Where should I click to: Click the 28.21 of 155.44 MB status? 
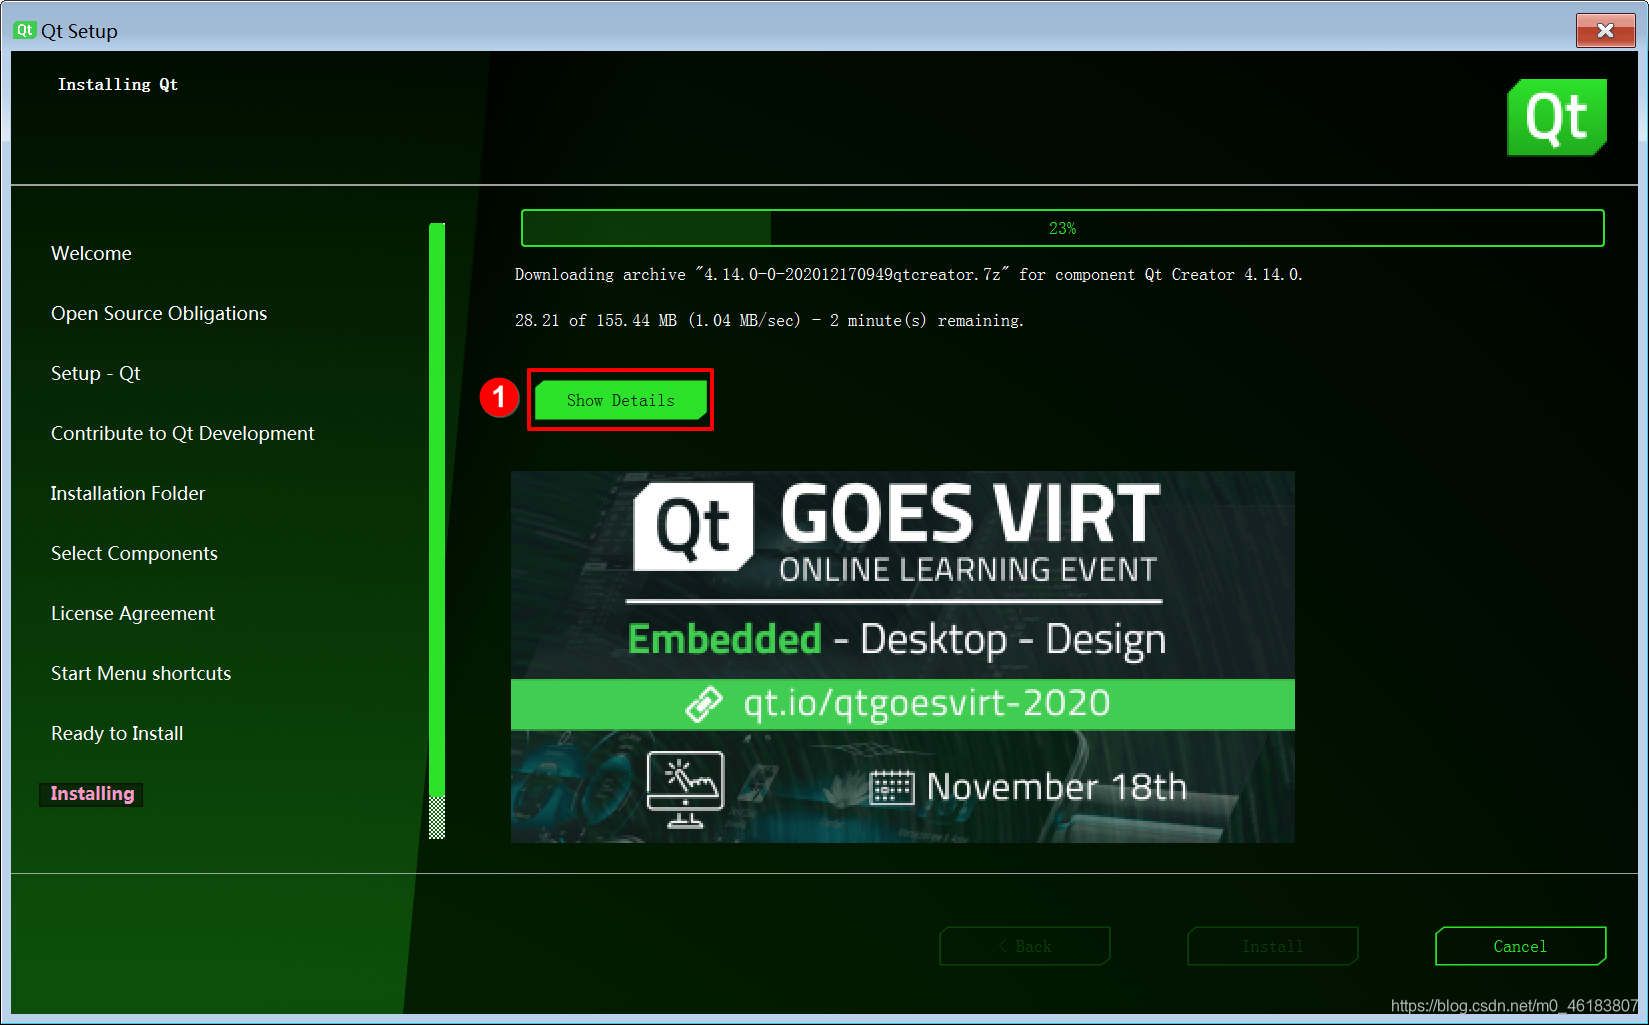click(x=769, y=320)
